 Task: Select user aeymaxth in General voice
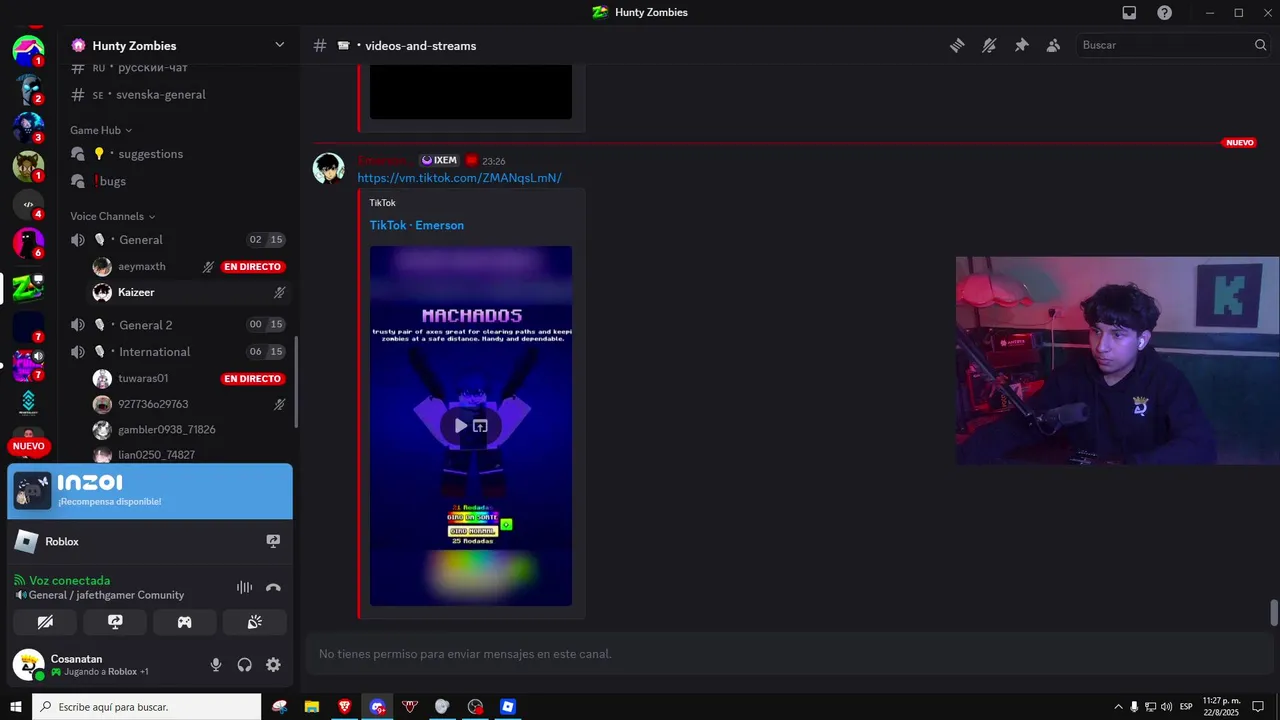pyautogui.click(x=141, y=266)
